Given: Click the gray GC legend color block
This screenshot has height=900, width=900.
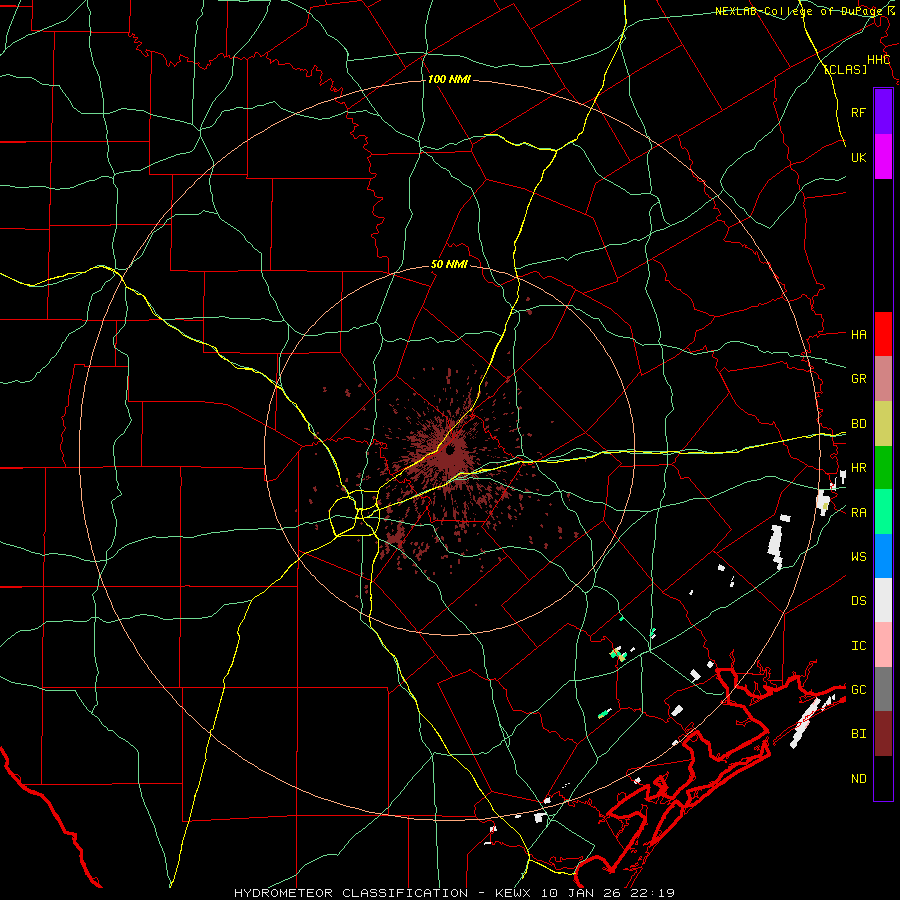Looking at the screenshot, I should coord(883,689).
